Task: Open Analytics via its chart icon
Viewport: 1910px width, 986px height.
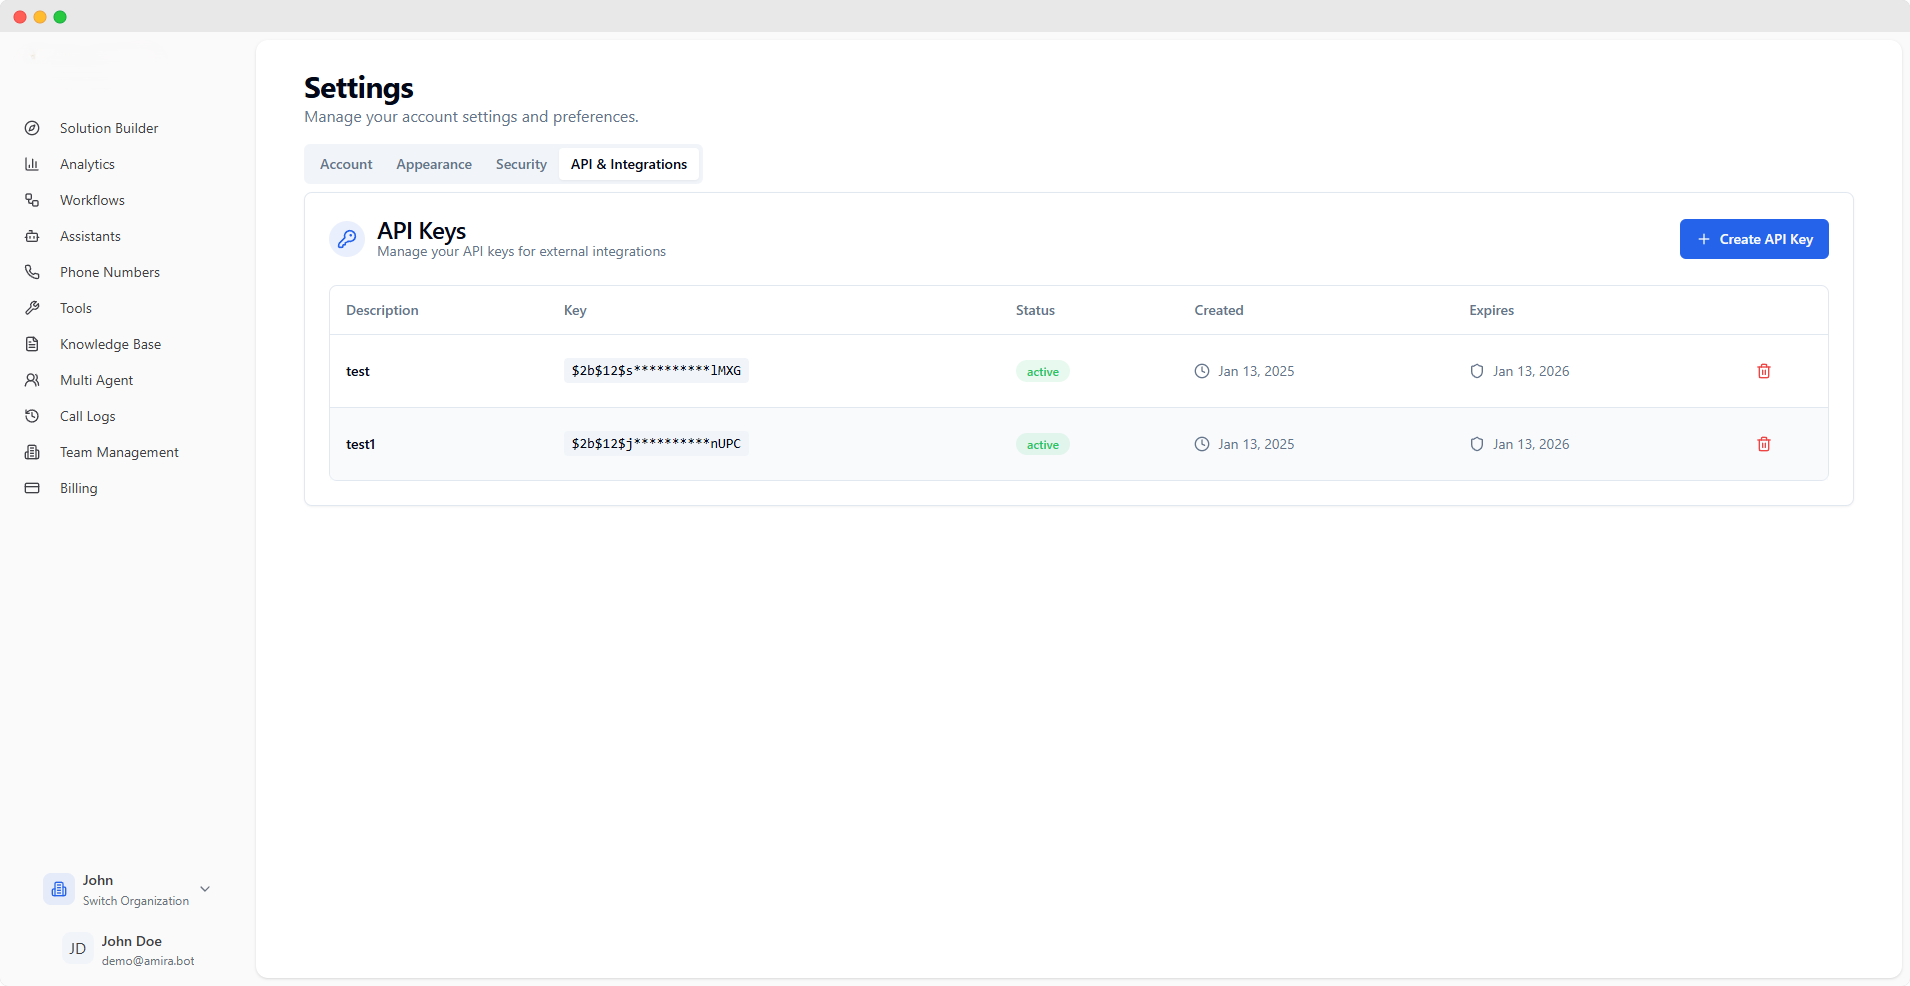Action: click(x=33, y=164)
